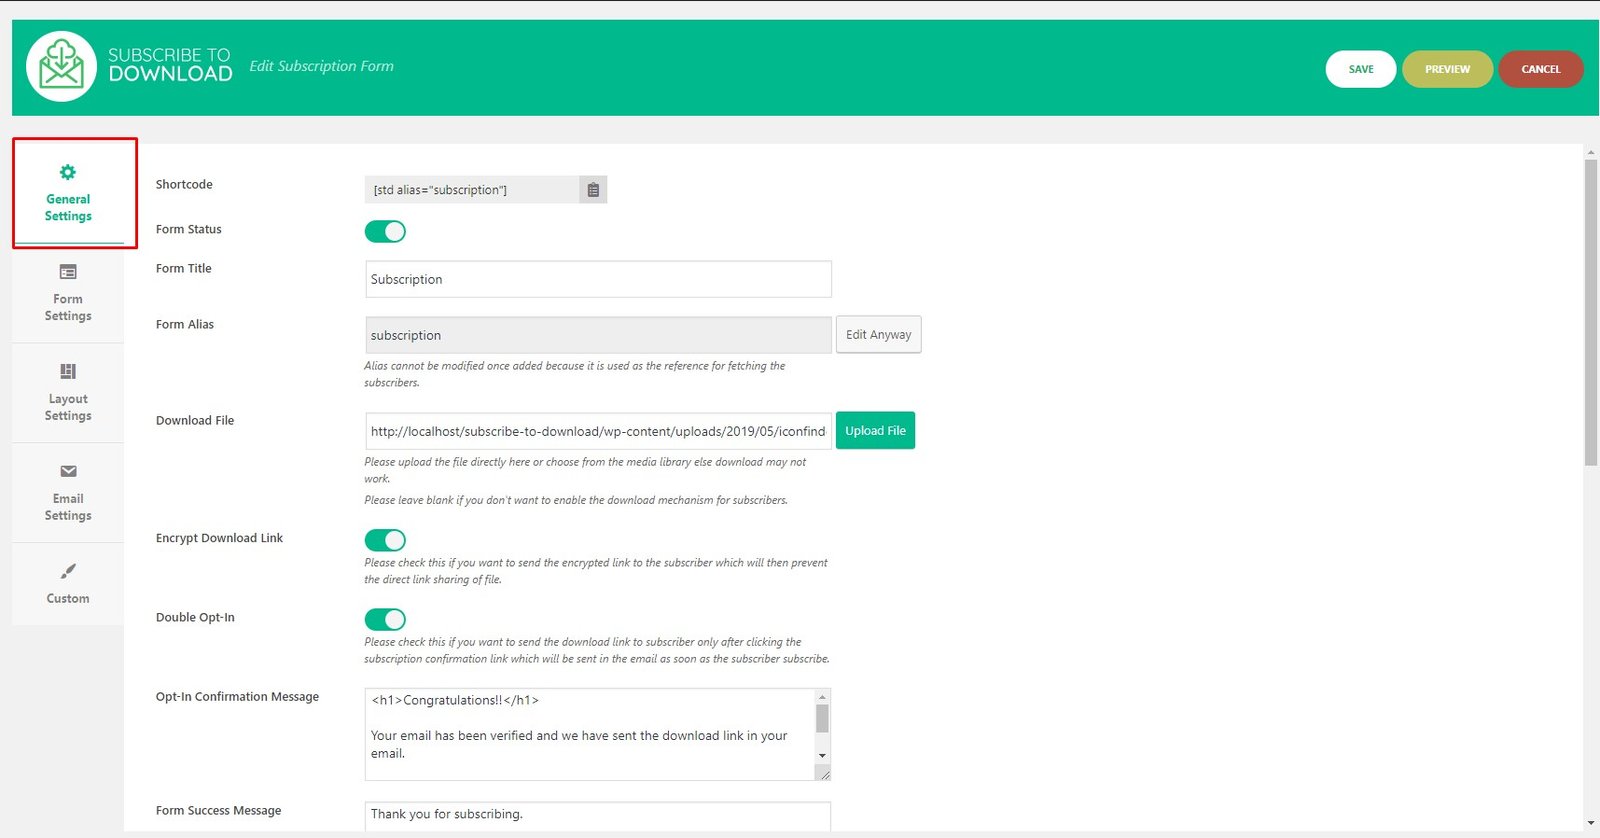Click the General Settings gear icon
The width and height of the screenshot is (1600, 838).
click(x=68, y=172)
